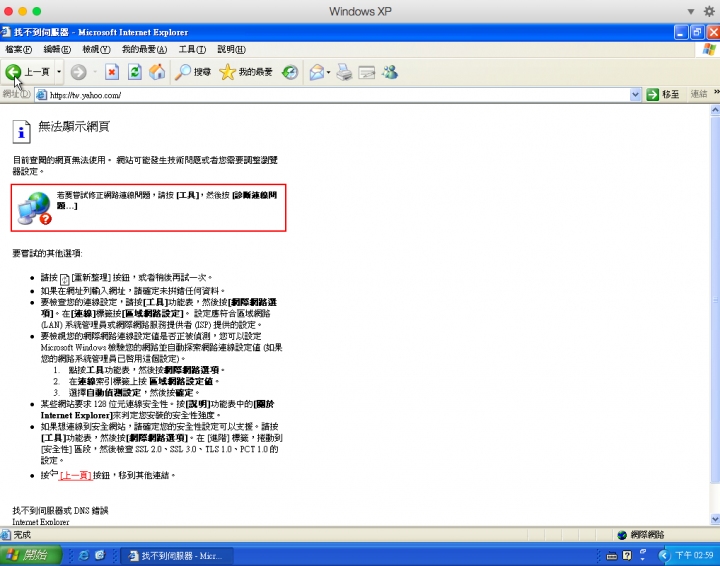The width and height of the screenshot is (720, 566).
Task: Open the Back button history dropdown arrow
Action: (59, 72)
